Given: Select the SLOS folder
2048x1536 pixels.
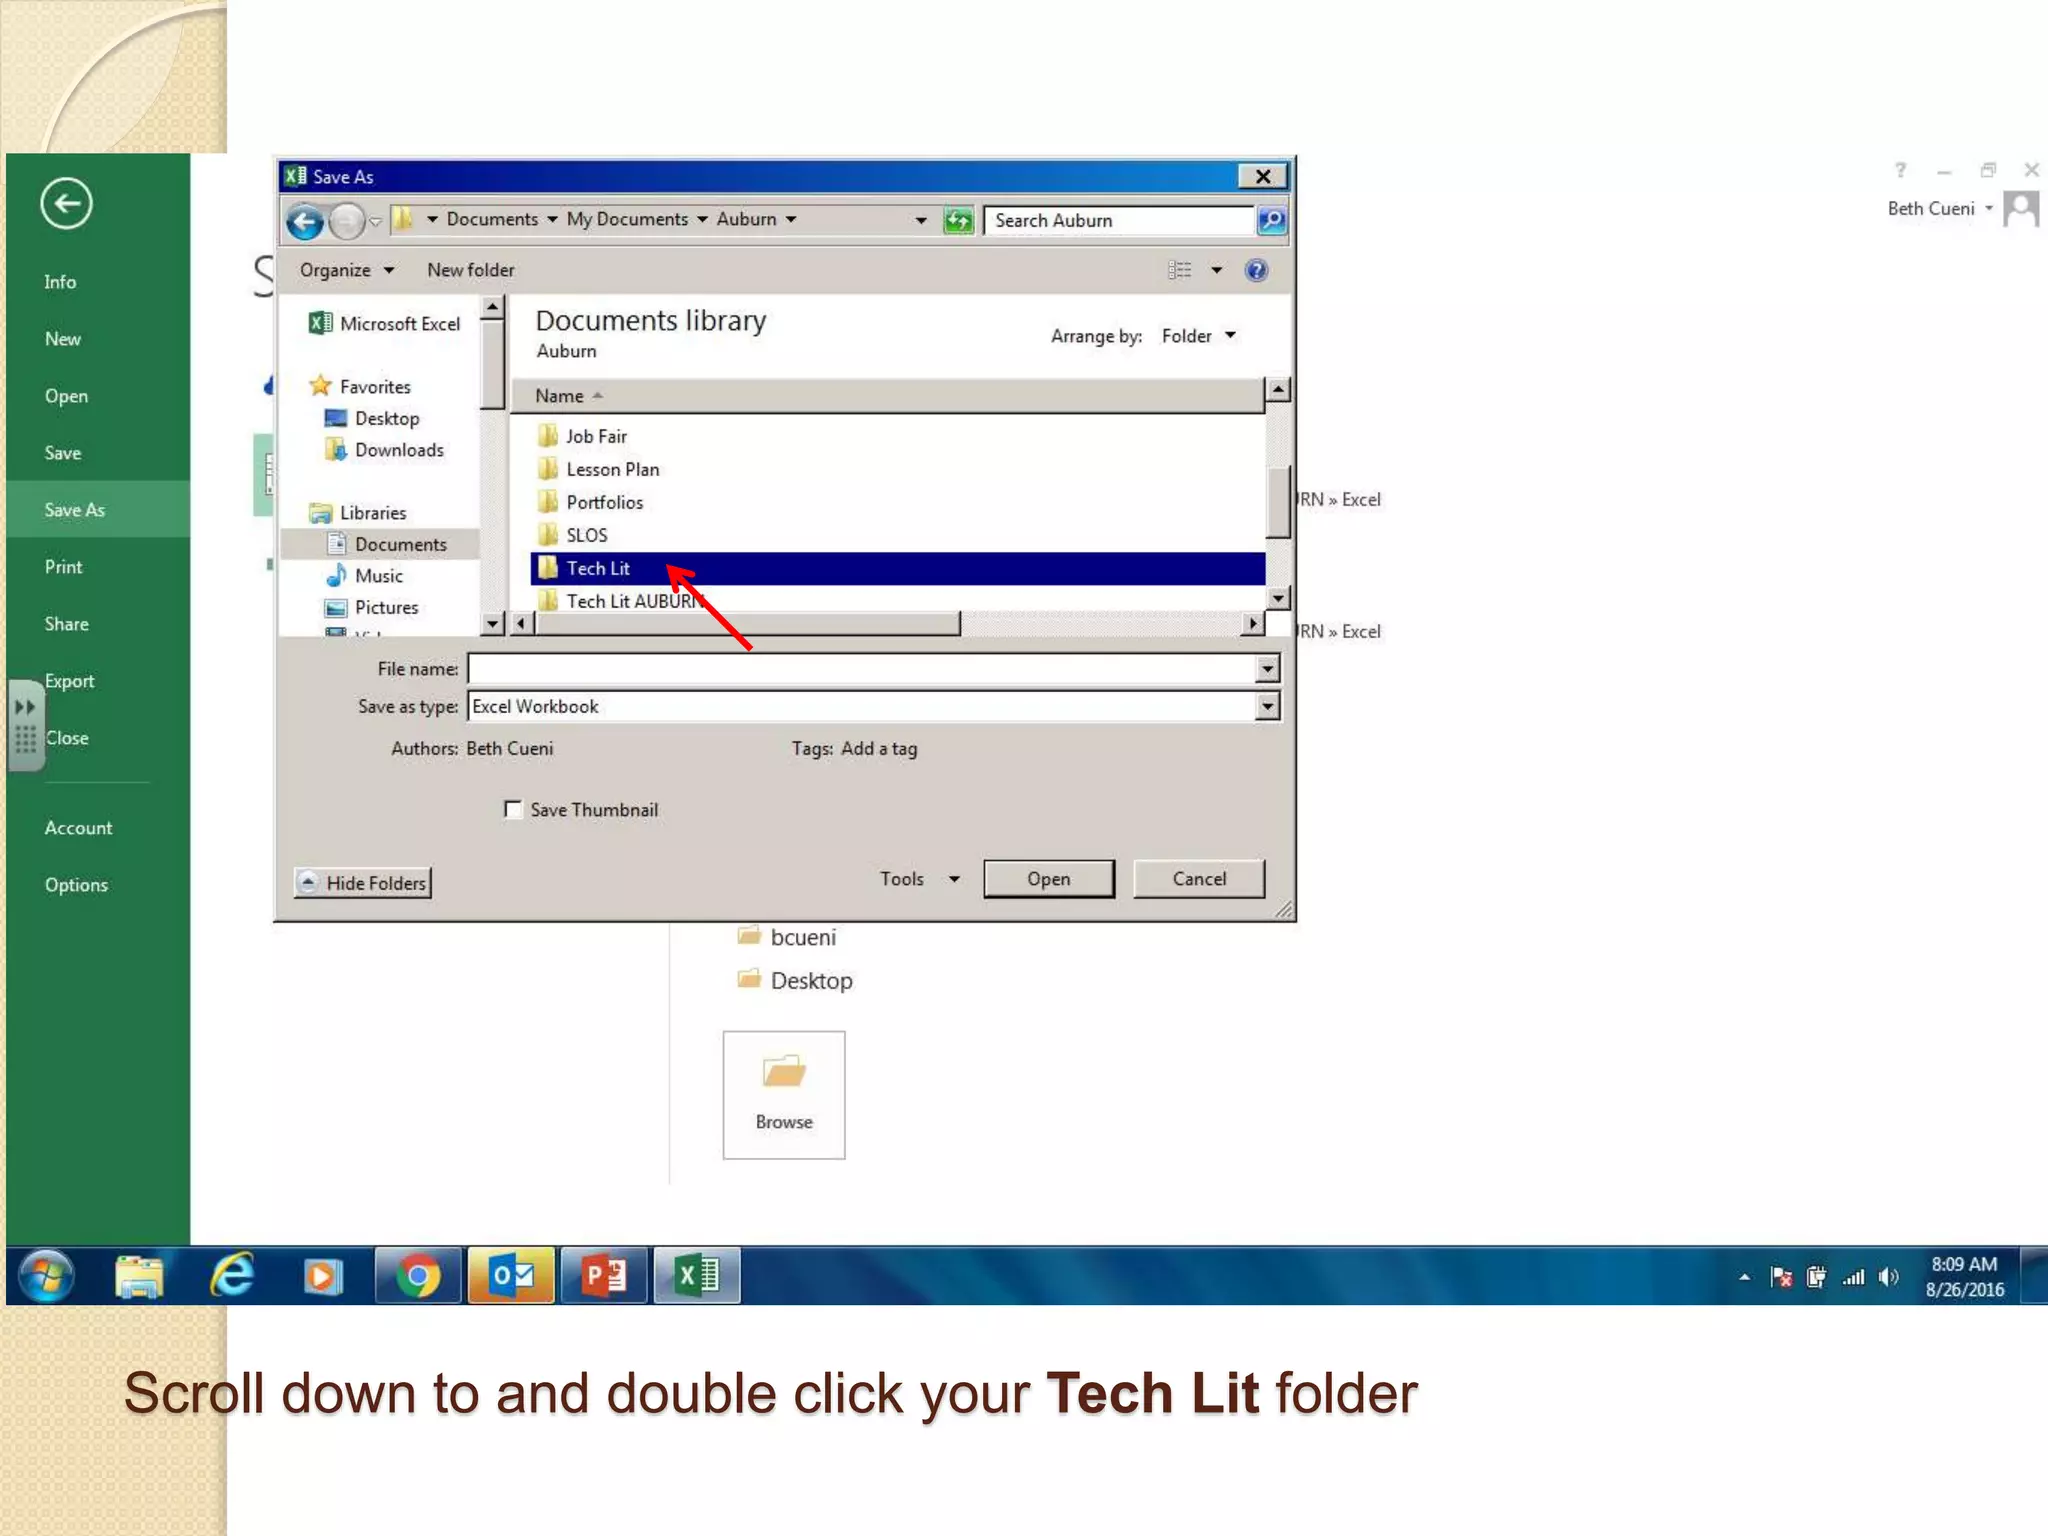Looking at the screenshot, I should [x=572, y=535].
